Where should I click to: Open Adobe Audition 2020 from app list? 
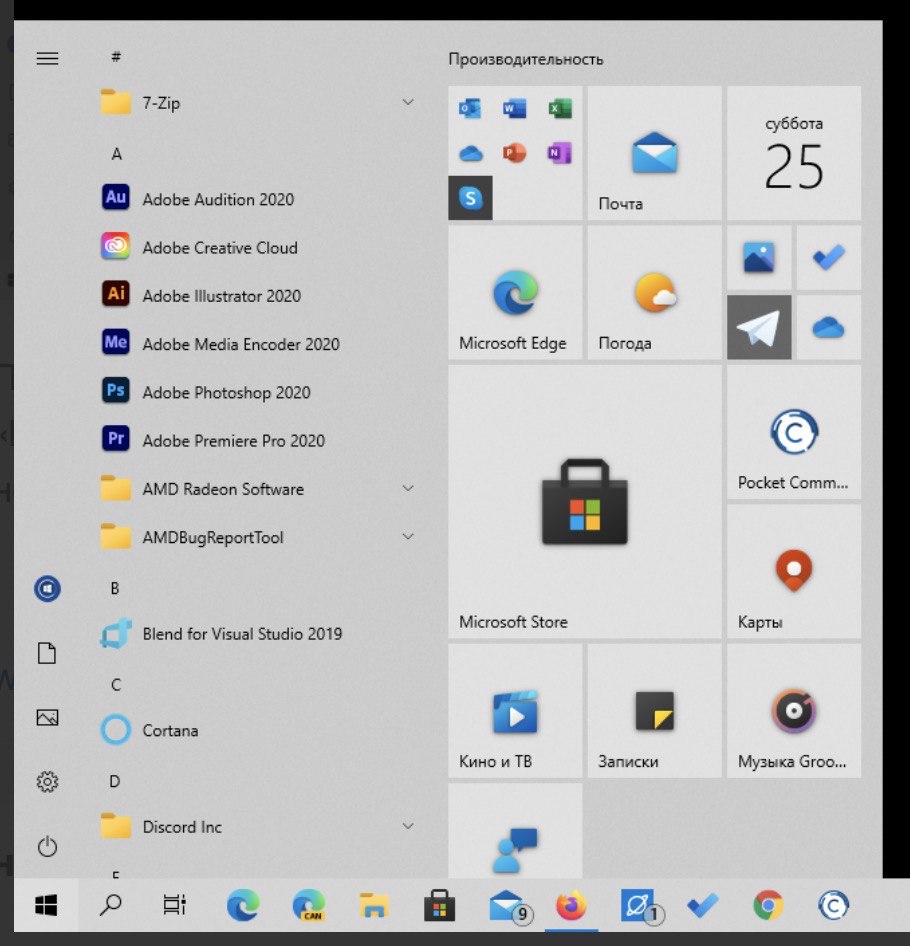point(256,199)
